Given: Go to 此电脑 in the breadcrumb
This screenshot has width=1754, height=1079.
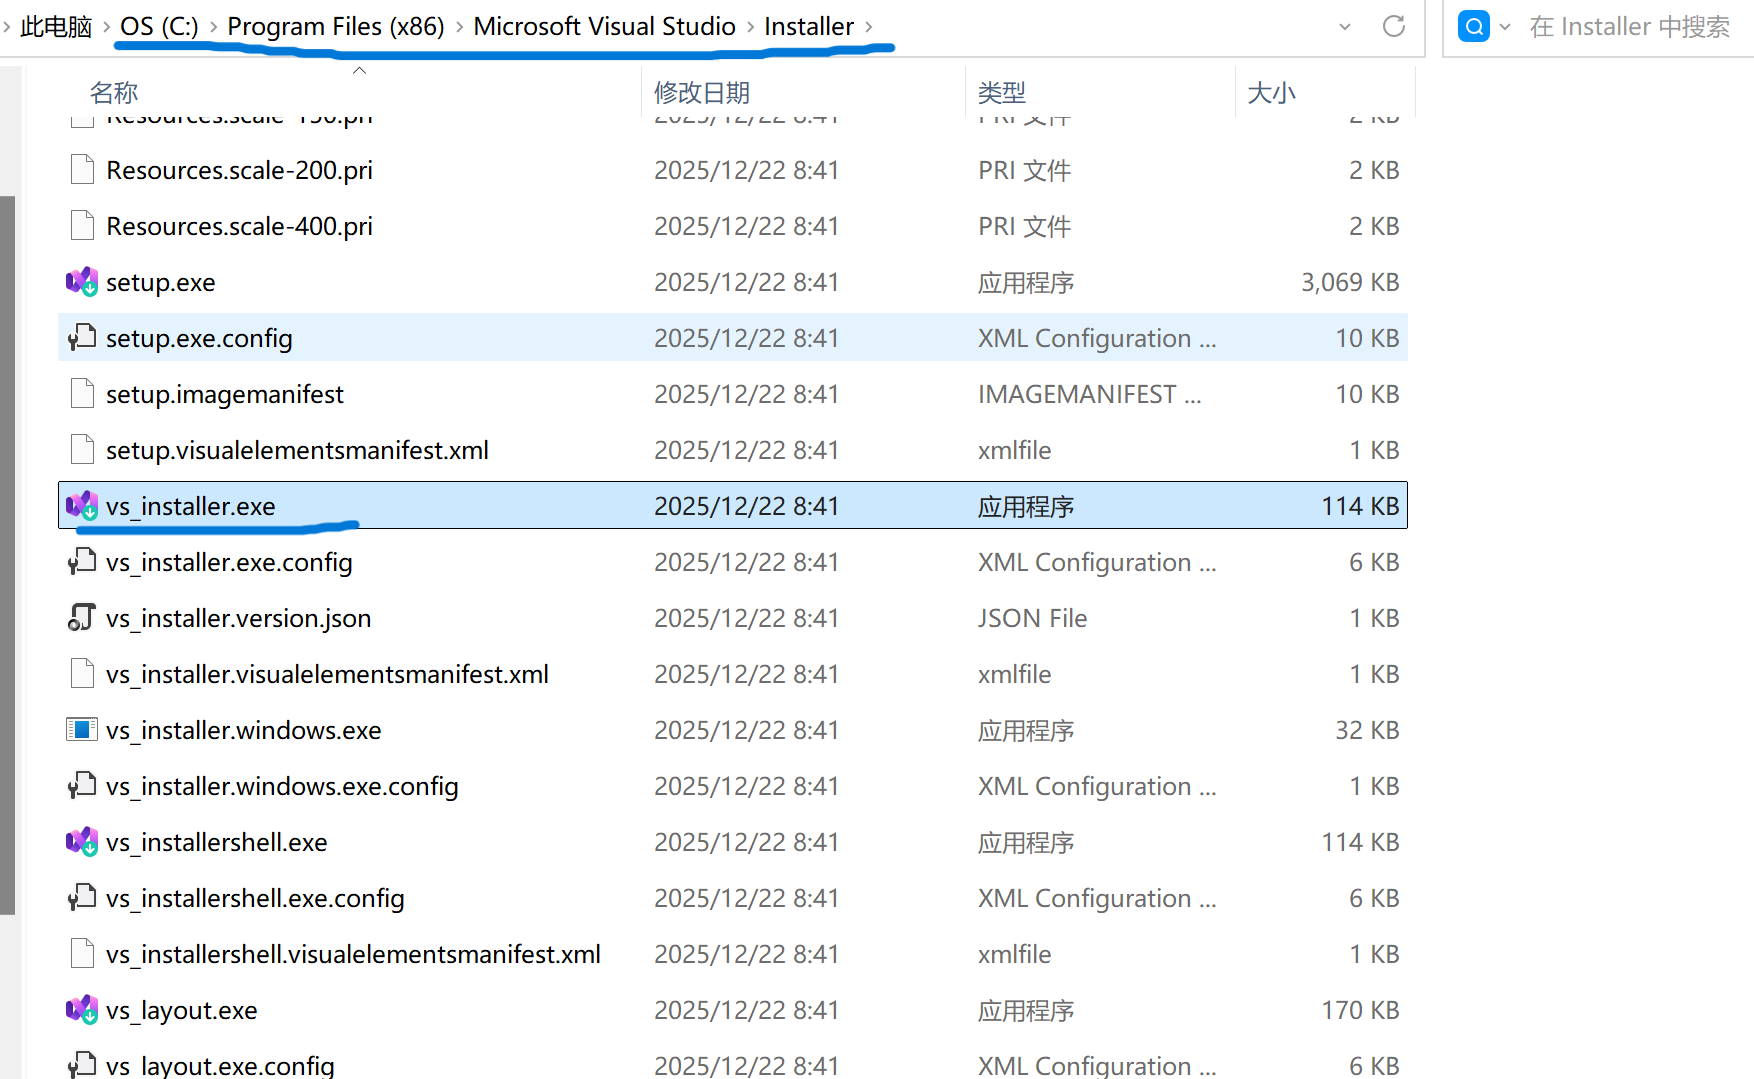Looking at the screenshot, I should (x=56, y=27).
